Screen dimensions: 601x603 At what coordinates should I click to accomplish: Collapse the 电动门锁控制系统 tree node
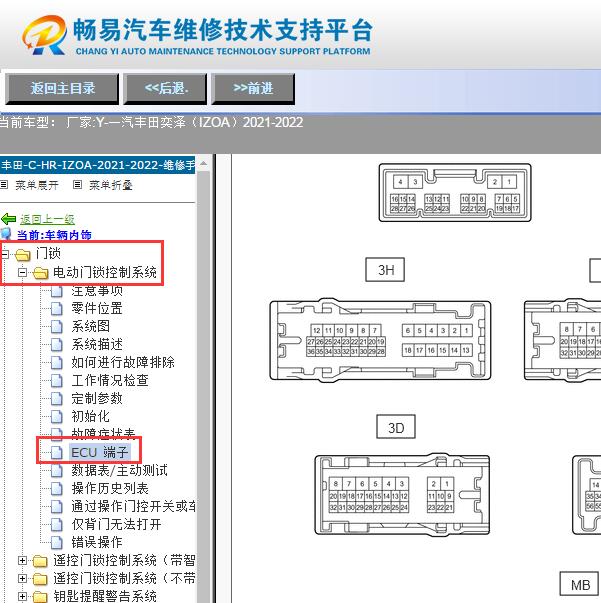point(22,273)
